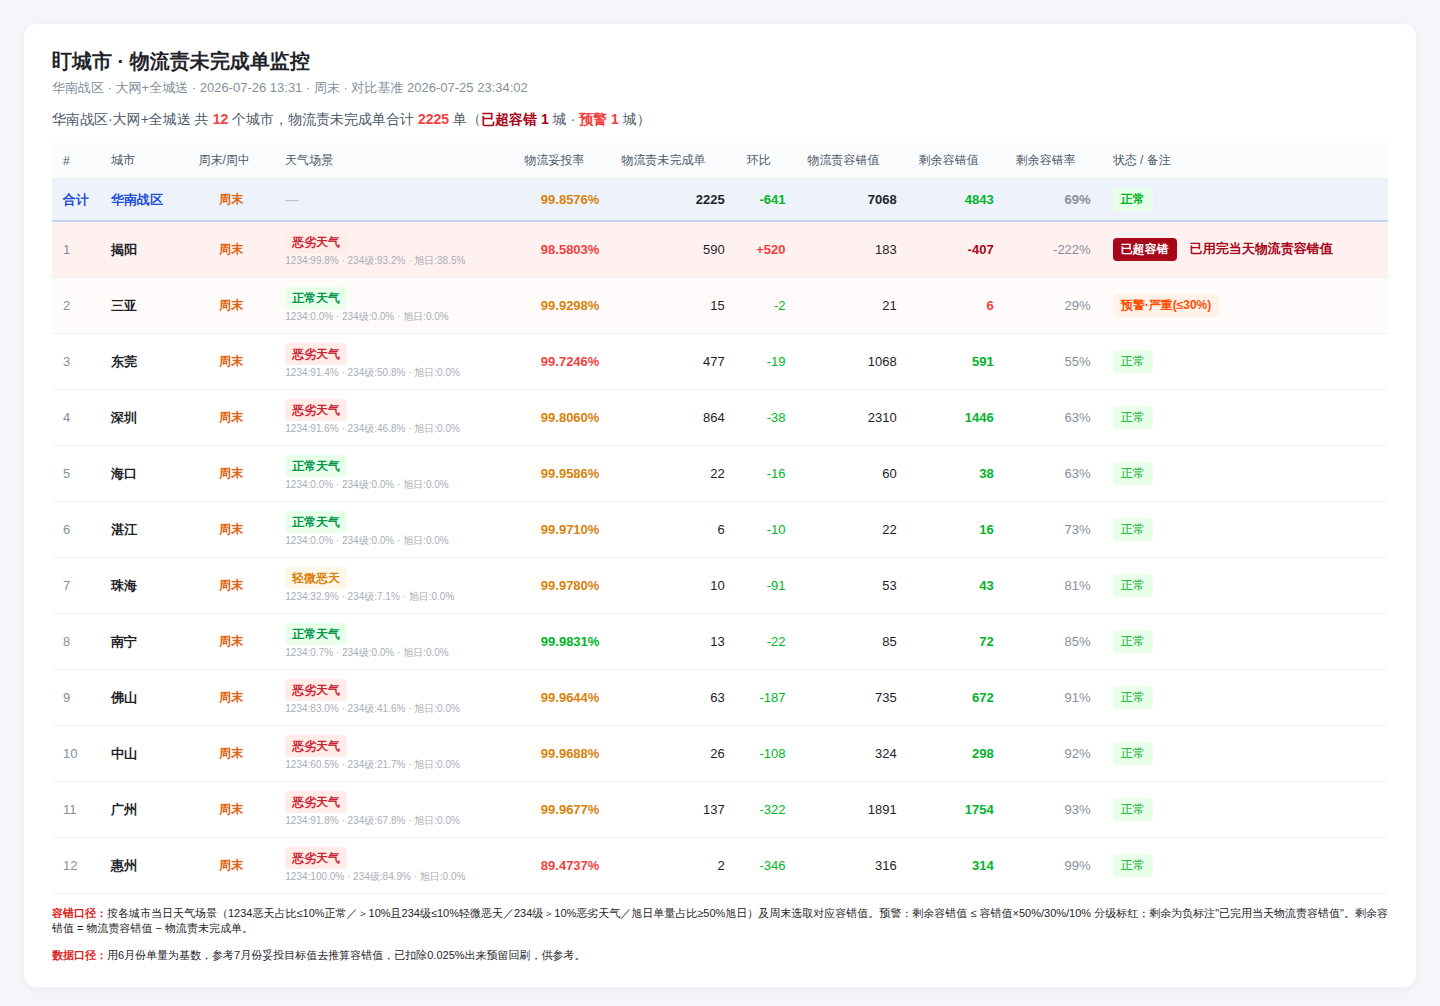Click 湛江's delivery rate 99.9710%

point(570,530)
